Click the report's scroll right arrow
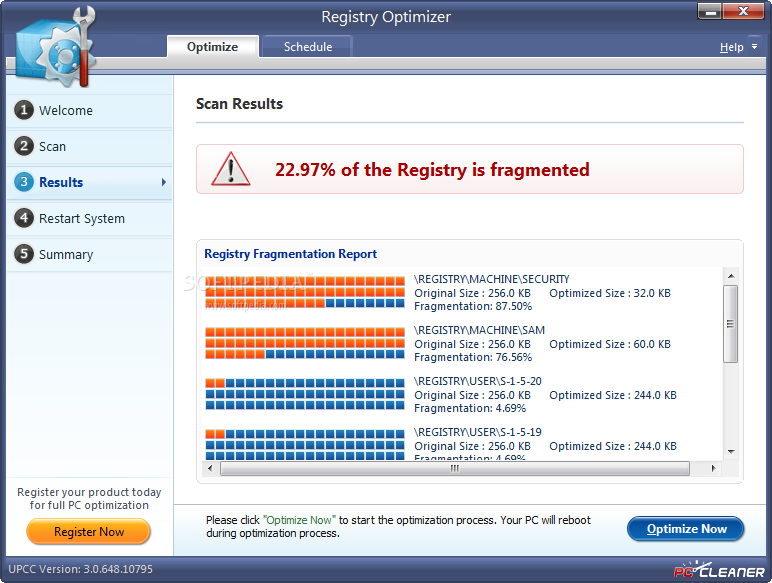 pyautogui.click(x=713, y=468)
